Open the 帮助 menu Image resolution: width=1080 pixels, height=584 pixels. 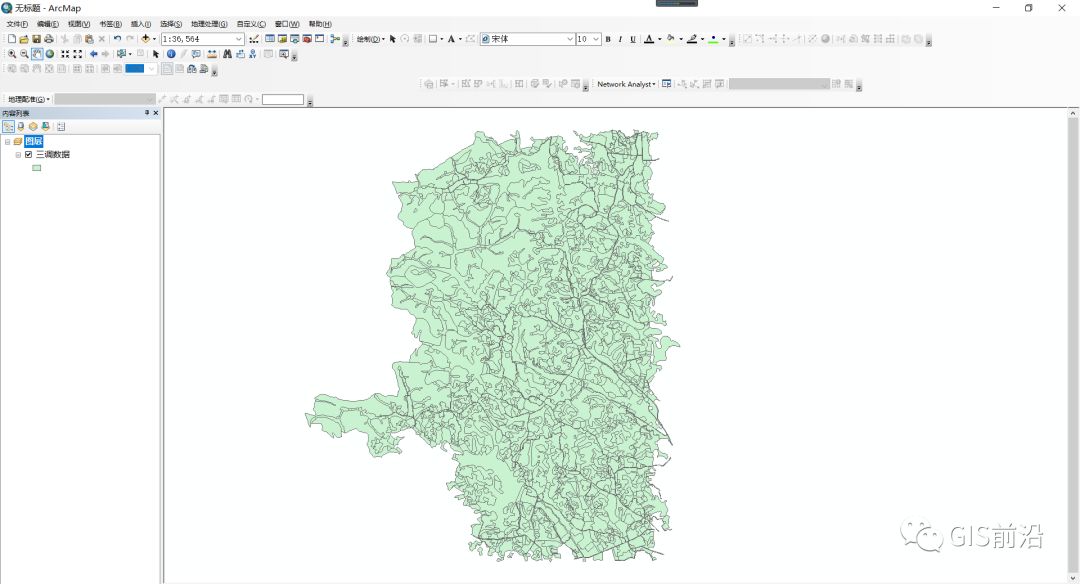320,24
